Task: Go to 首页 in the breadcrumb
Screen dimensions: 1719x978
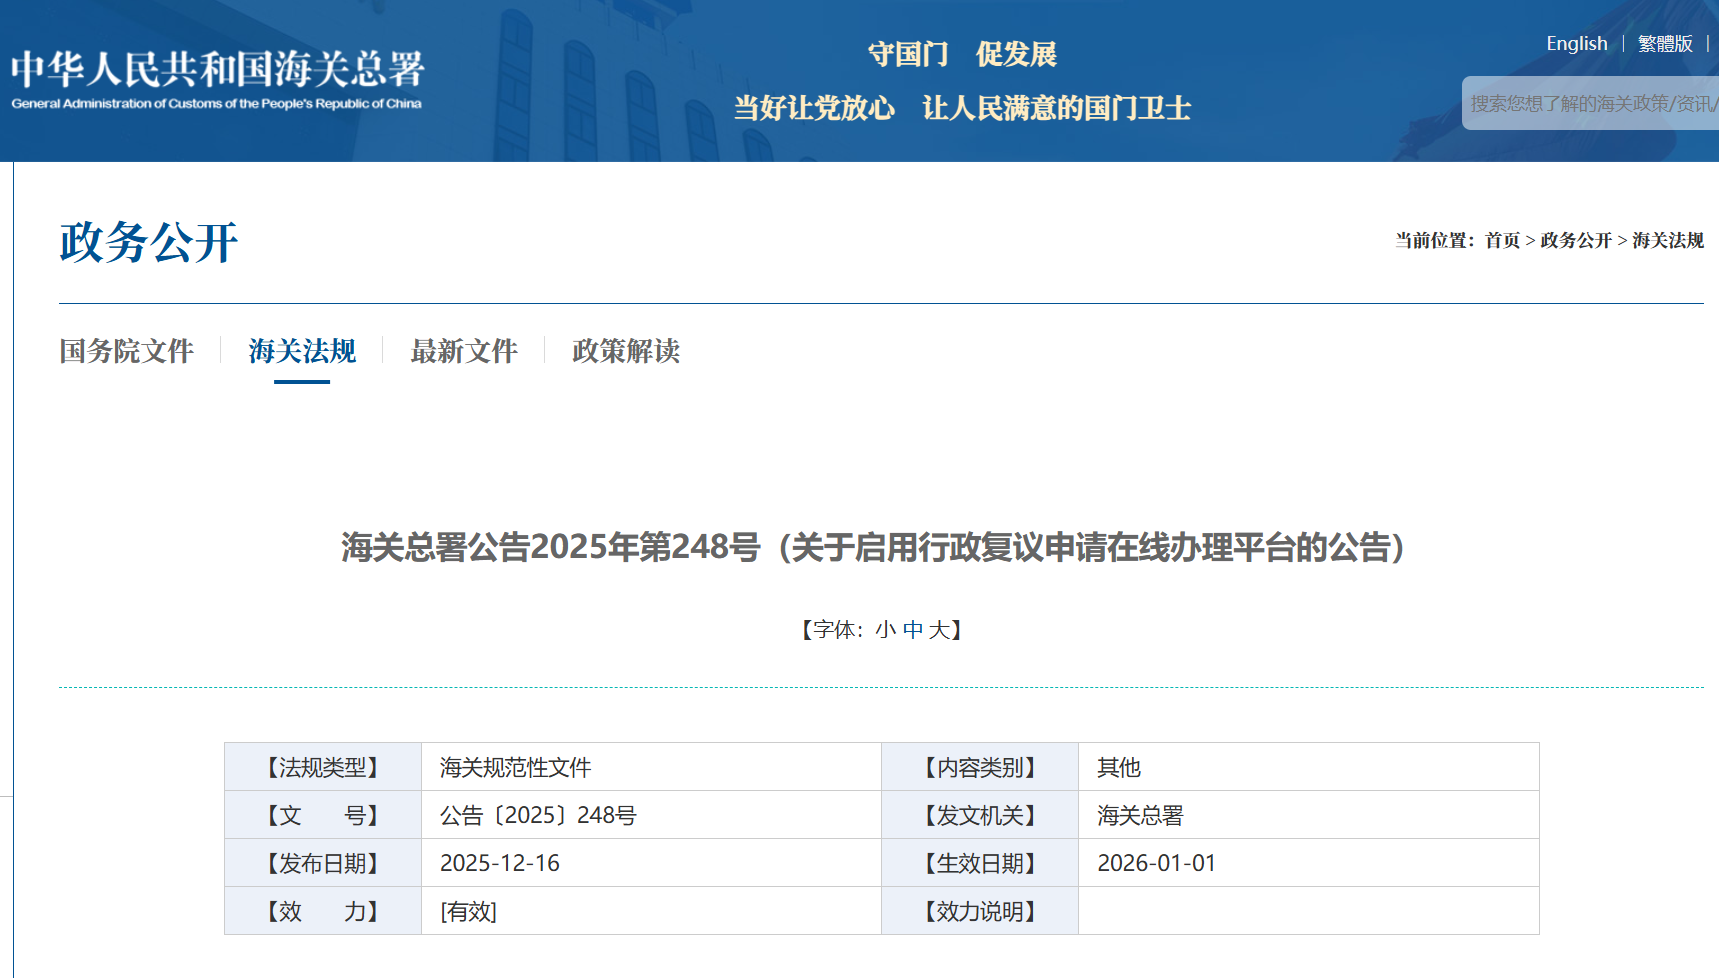Action: (x=1502, y=240)
